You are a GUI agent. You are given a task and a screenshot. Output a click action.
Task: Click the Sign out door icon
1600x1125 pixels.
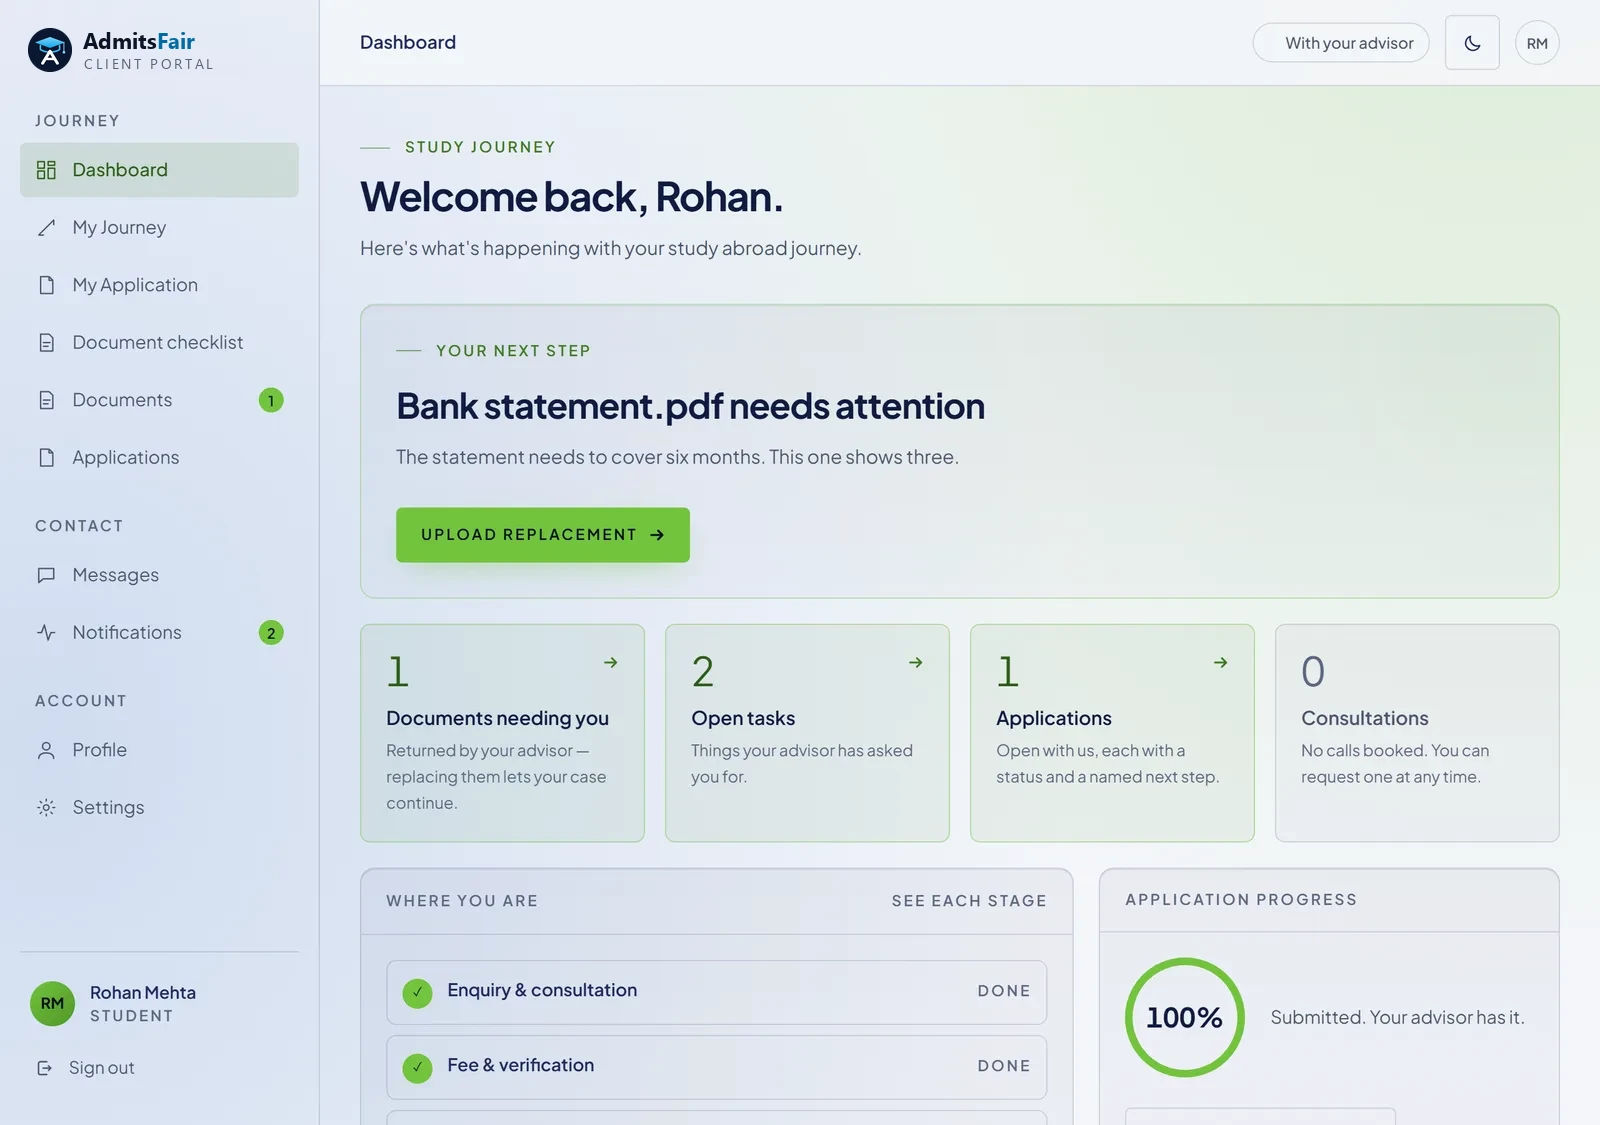(x=44, y=1068)
